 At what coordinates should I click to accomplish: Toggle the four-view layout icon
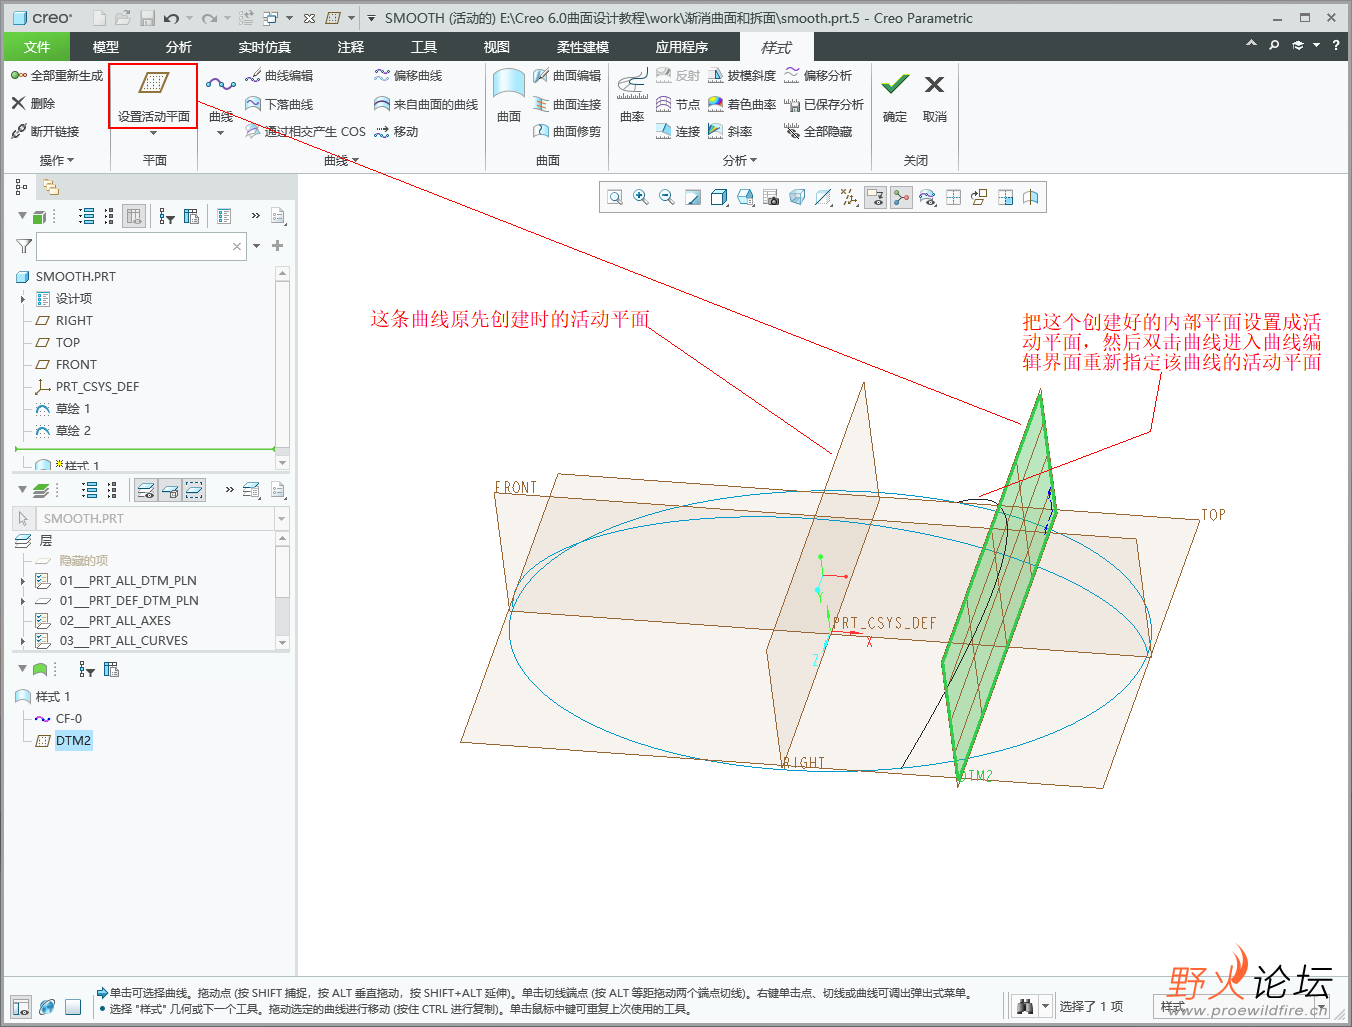[953, 198]
